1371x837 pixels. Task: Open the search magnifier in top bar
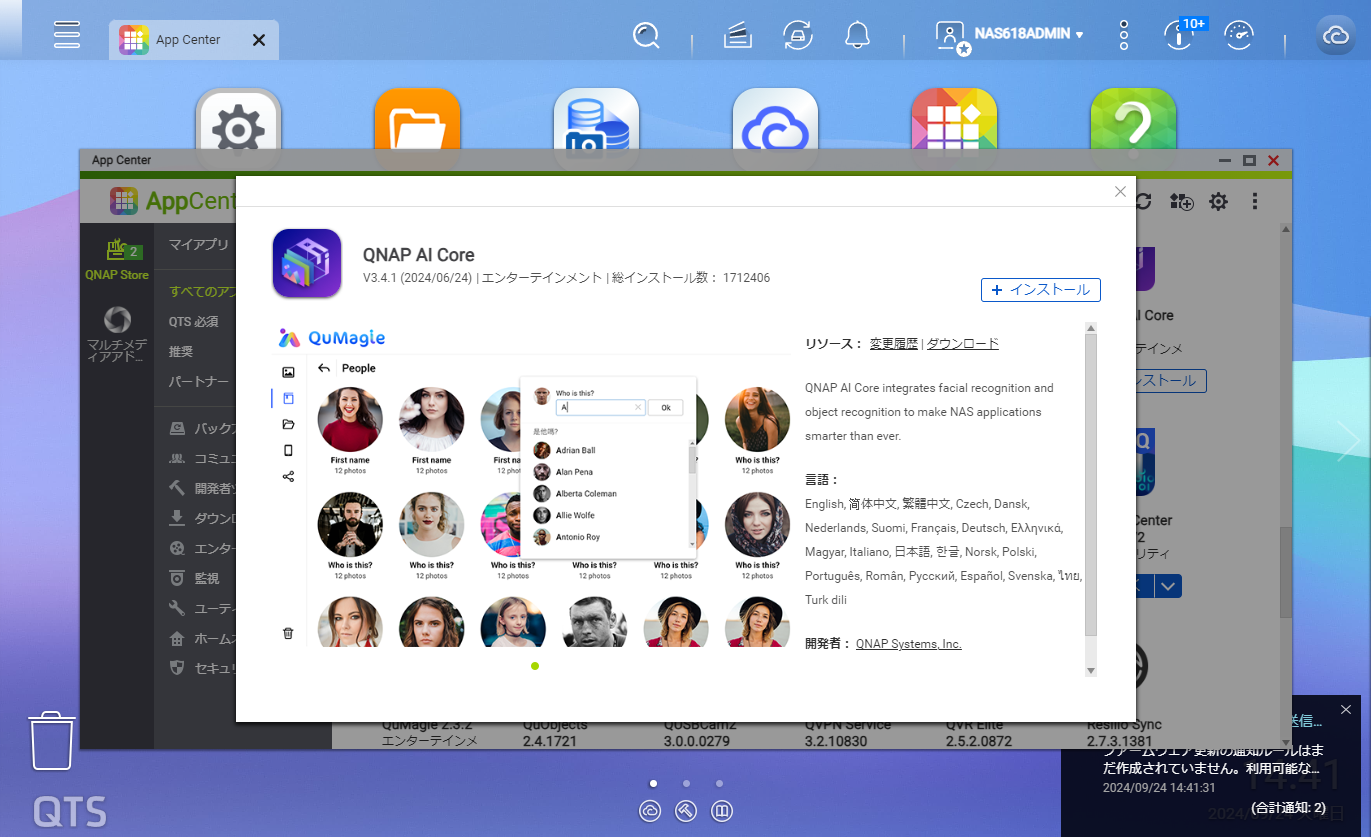[x=647, y=37]
